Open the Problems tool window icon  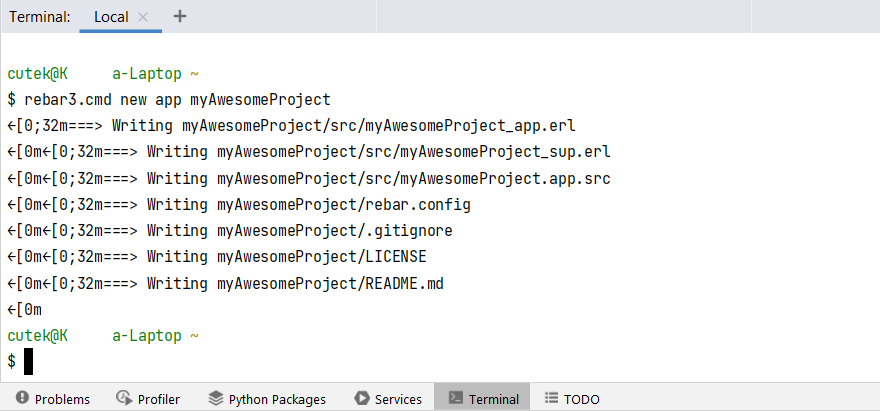[22, 398]
